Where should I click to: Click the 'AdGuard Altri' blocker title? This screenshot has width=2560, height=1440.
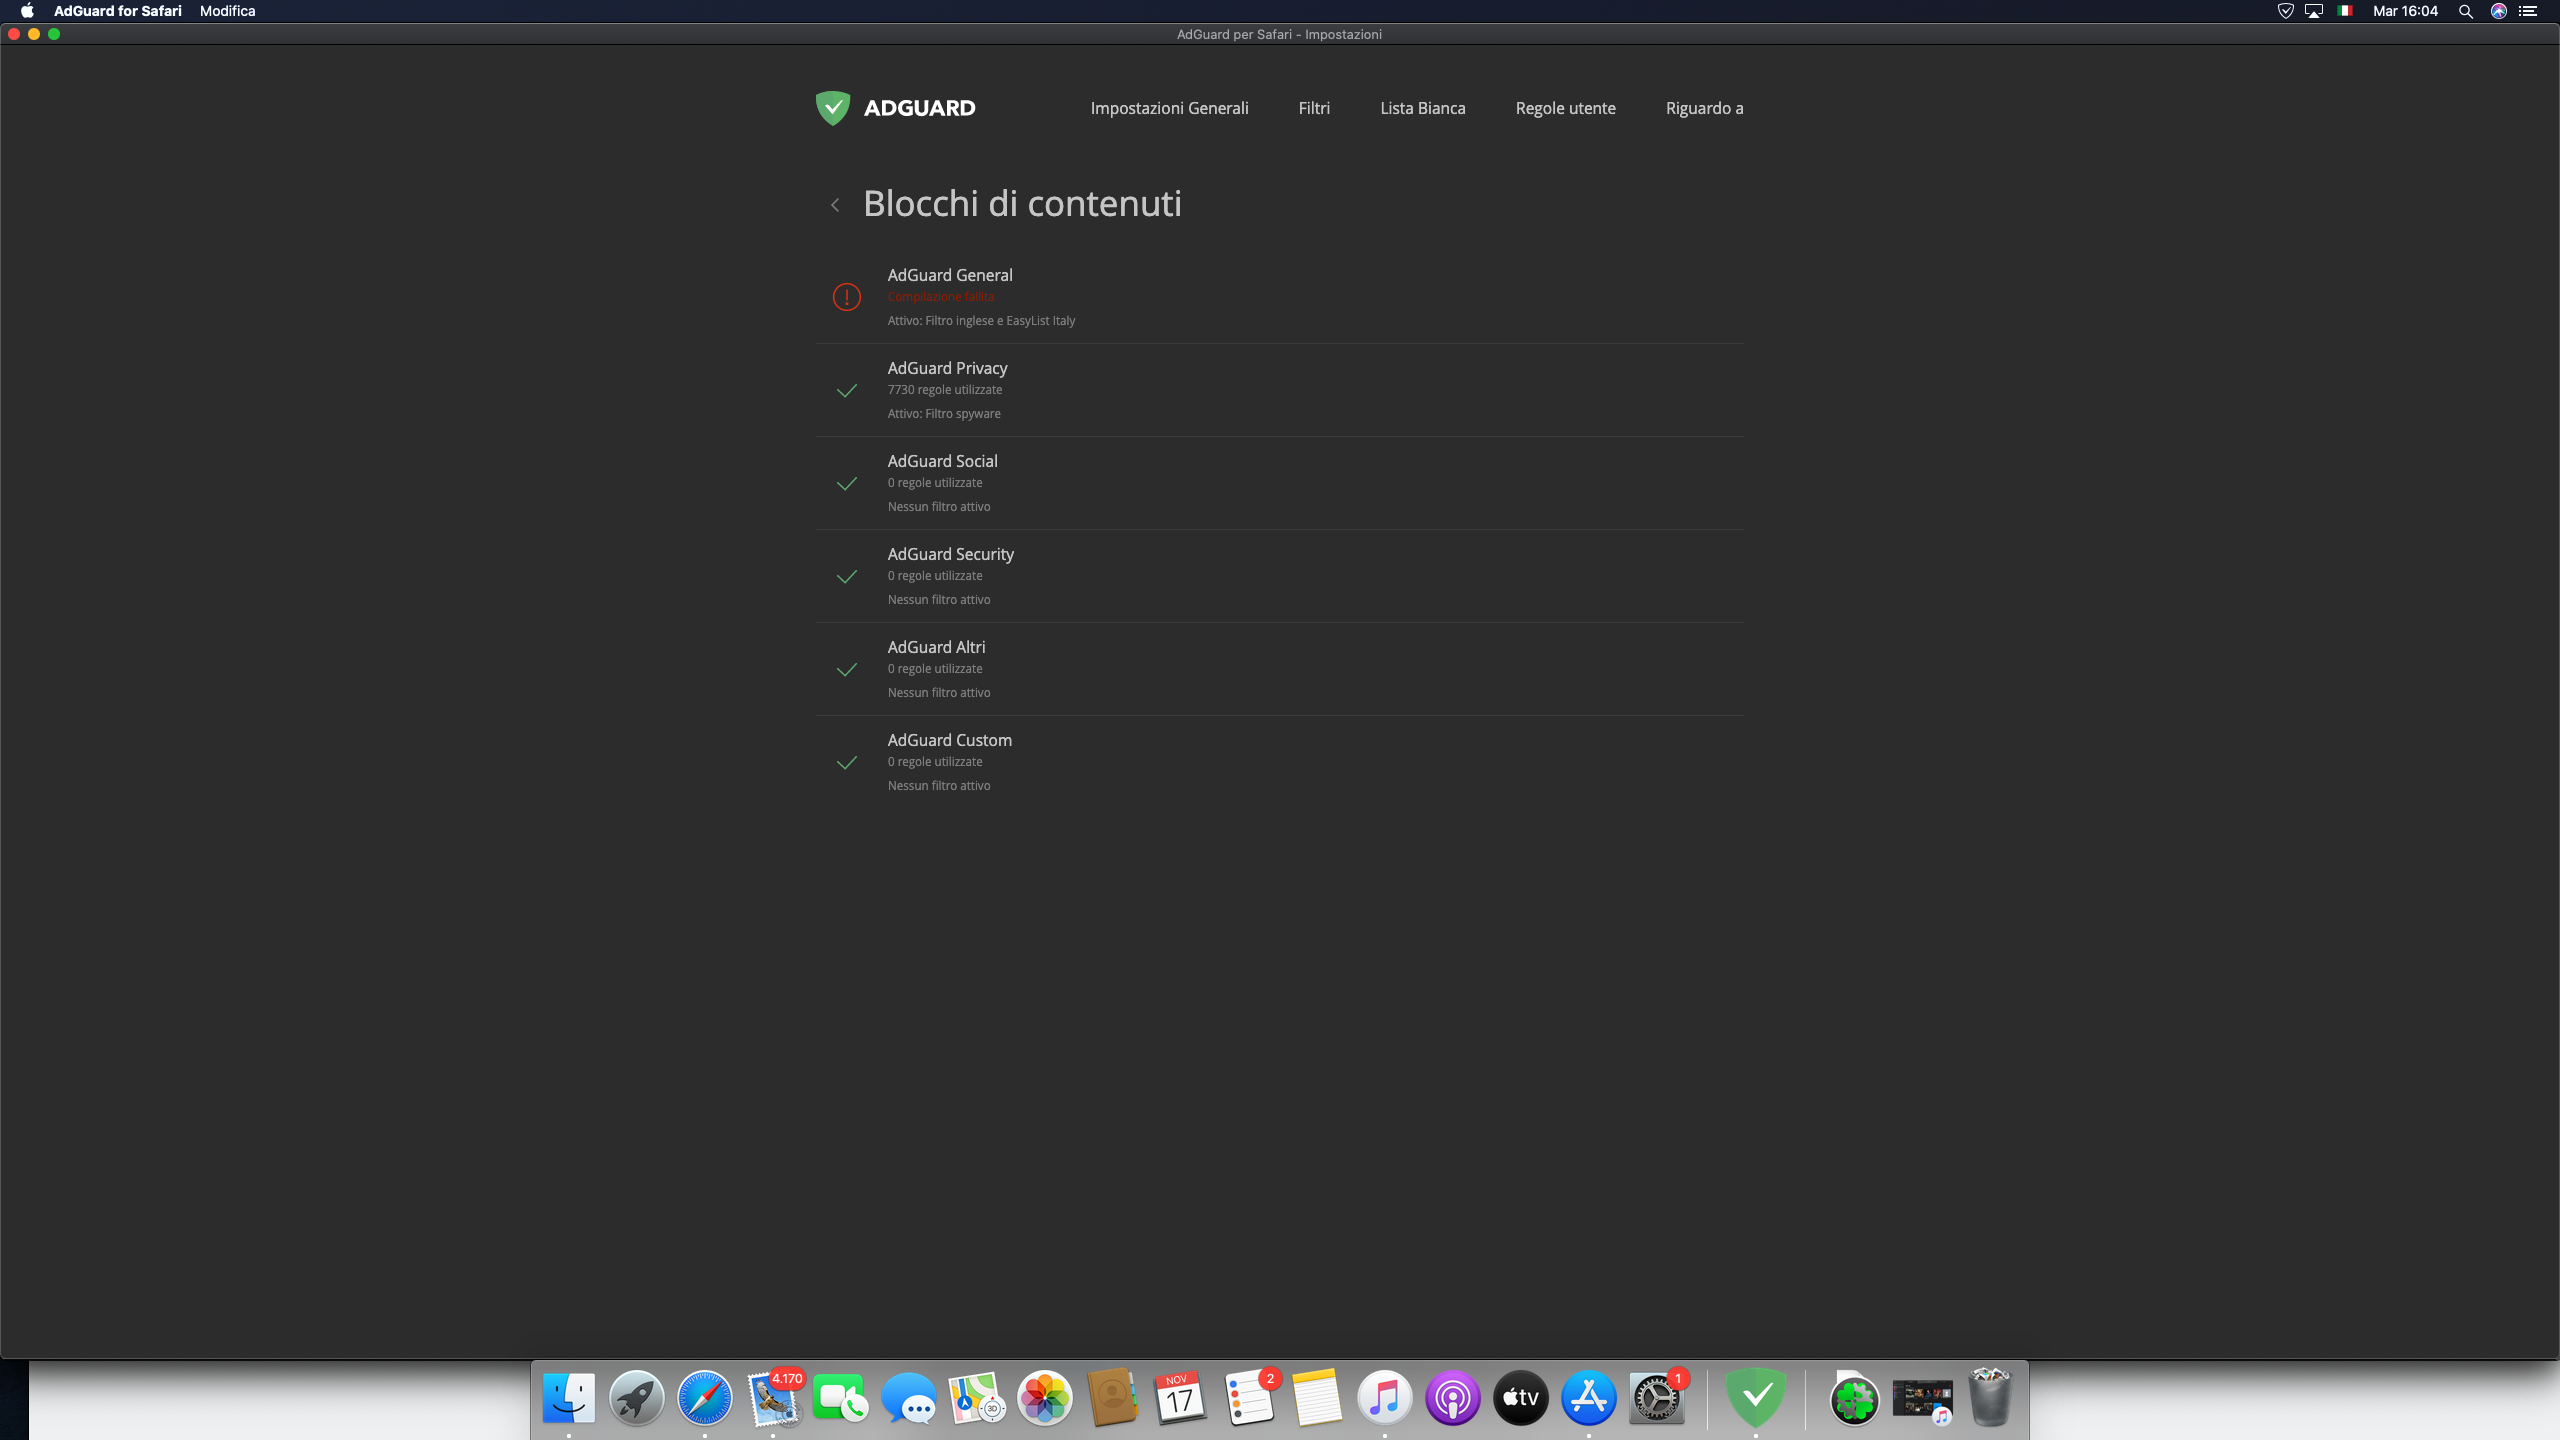[937, 647]
